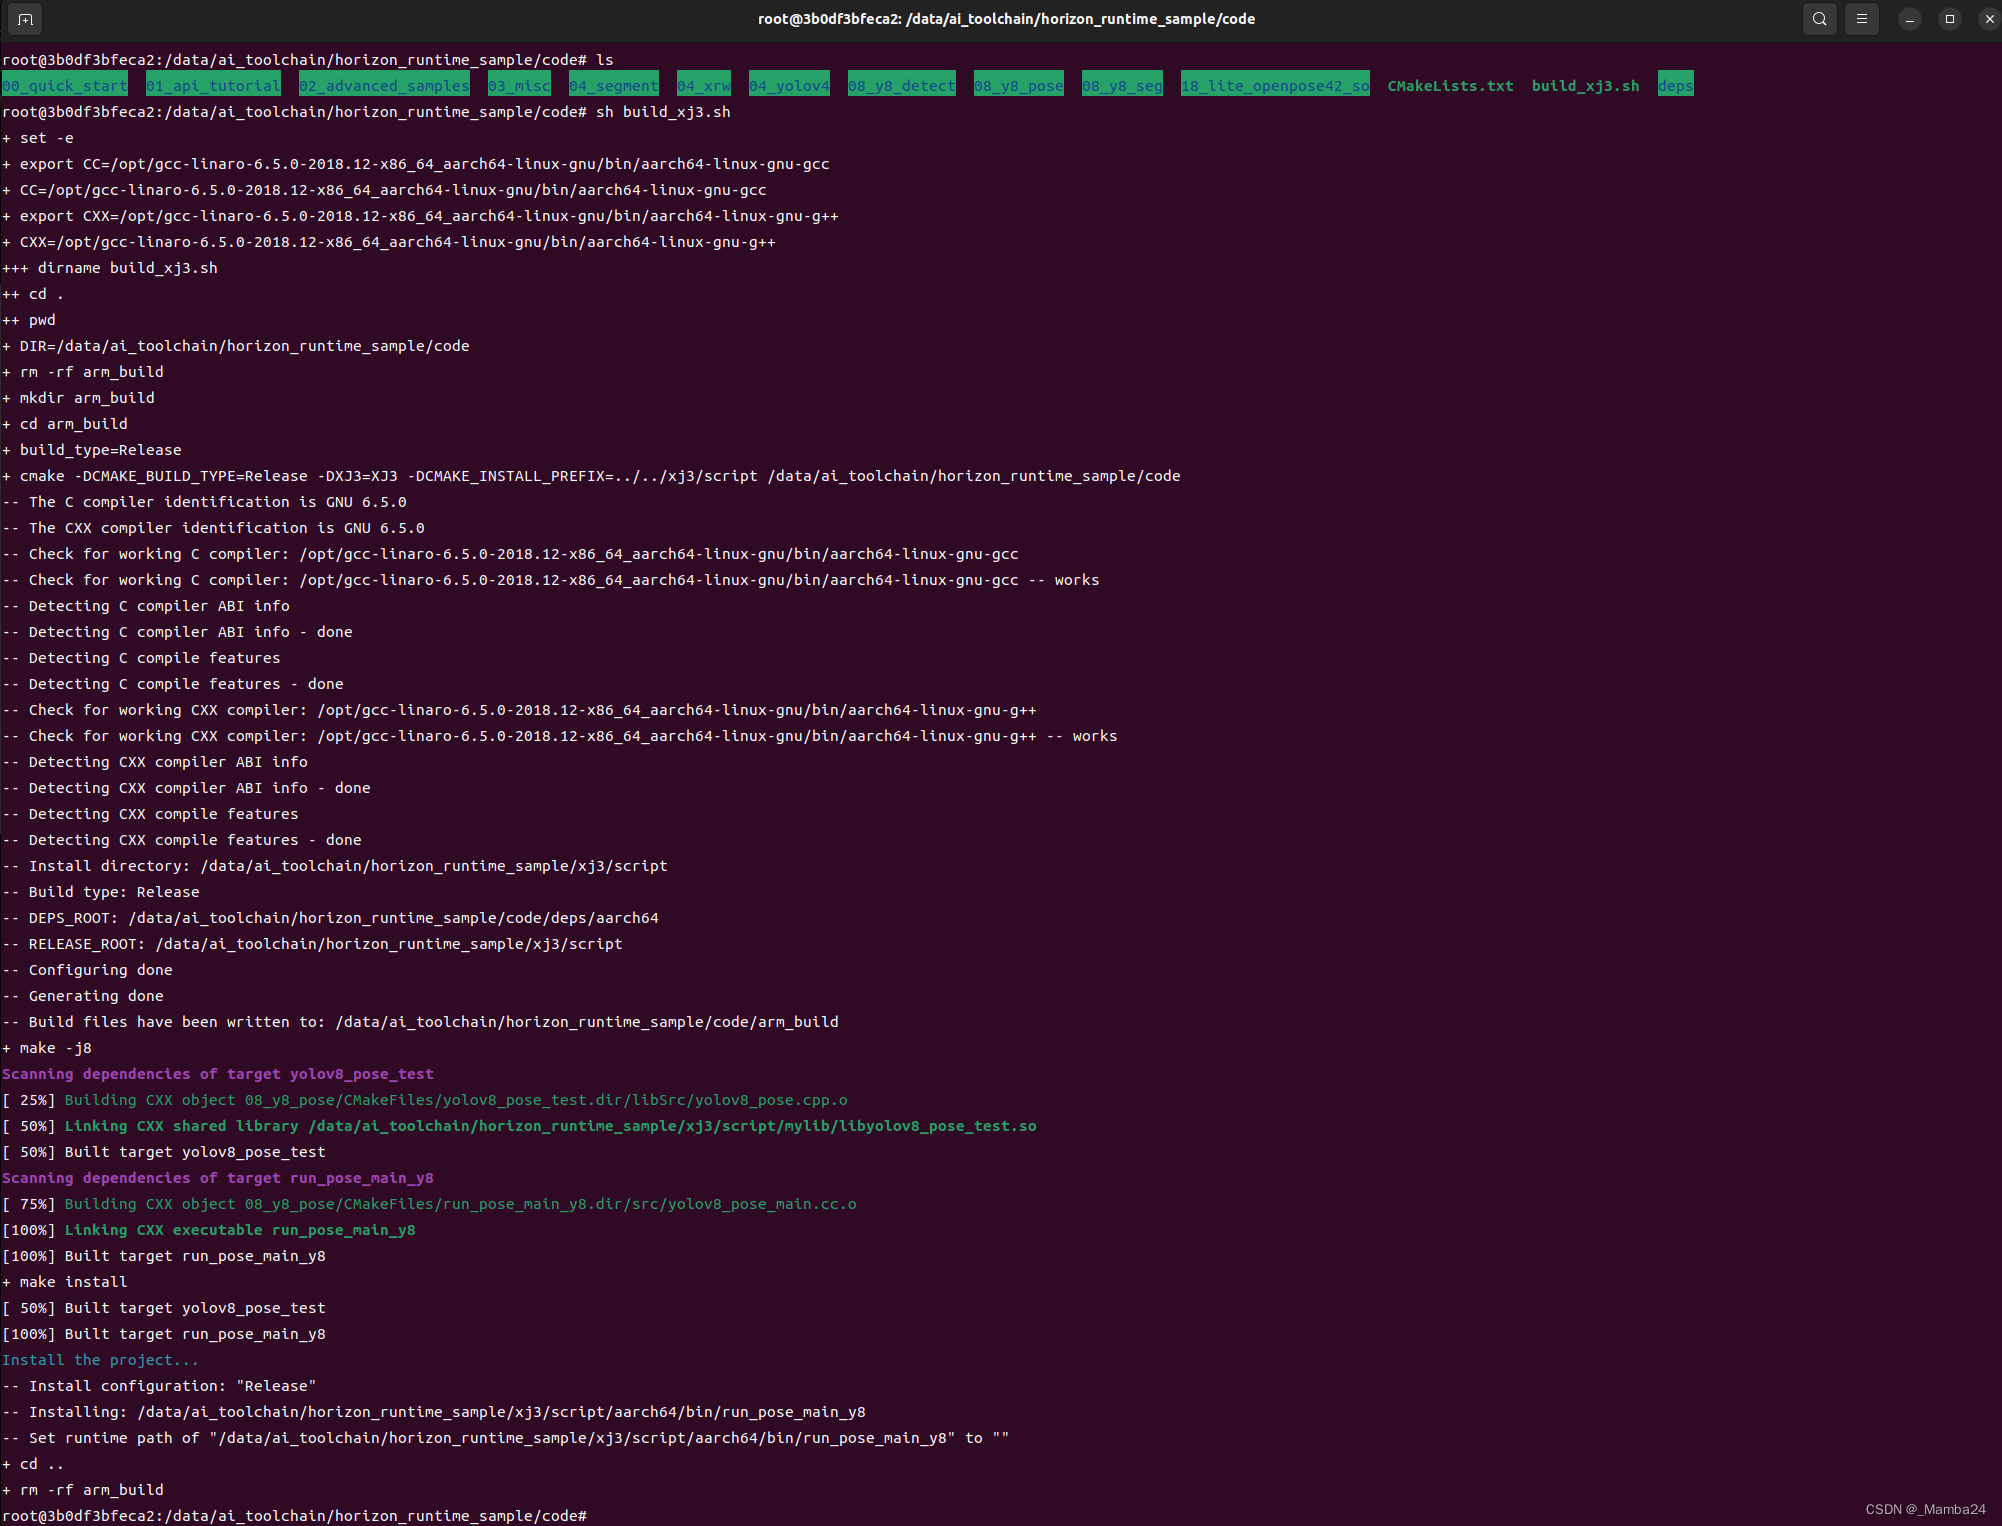This screenshot has width=2002, height=1526.
Task: Open the hamburger menu icon
Action: (x=1861, y=18)
